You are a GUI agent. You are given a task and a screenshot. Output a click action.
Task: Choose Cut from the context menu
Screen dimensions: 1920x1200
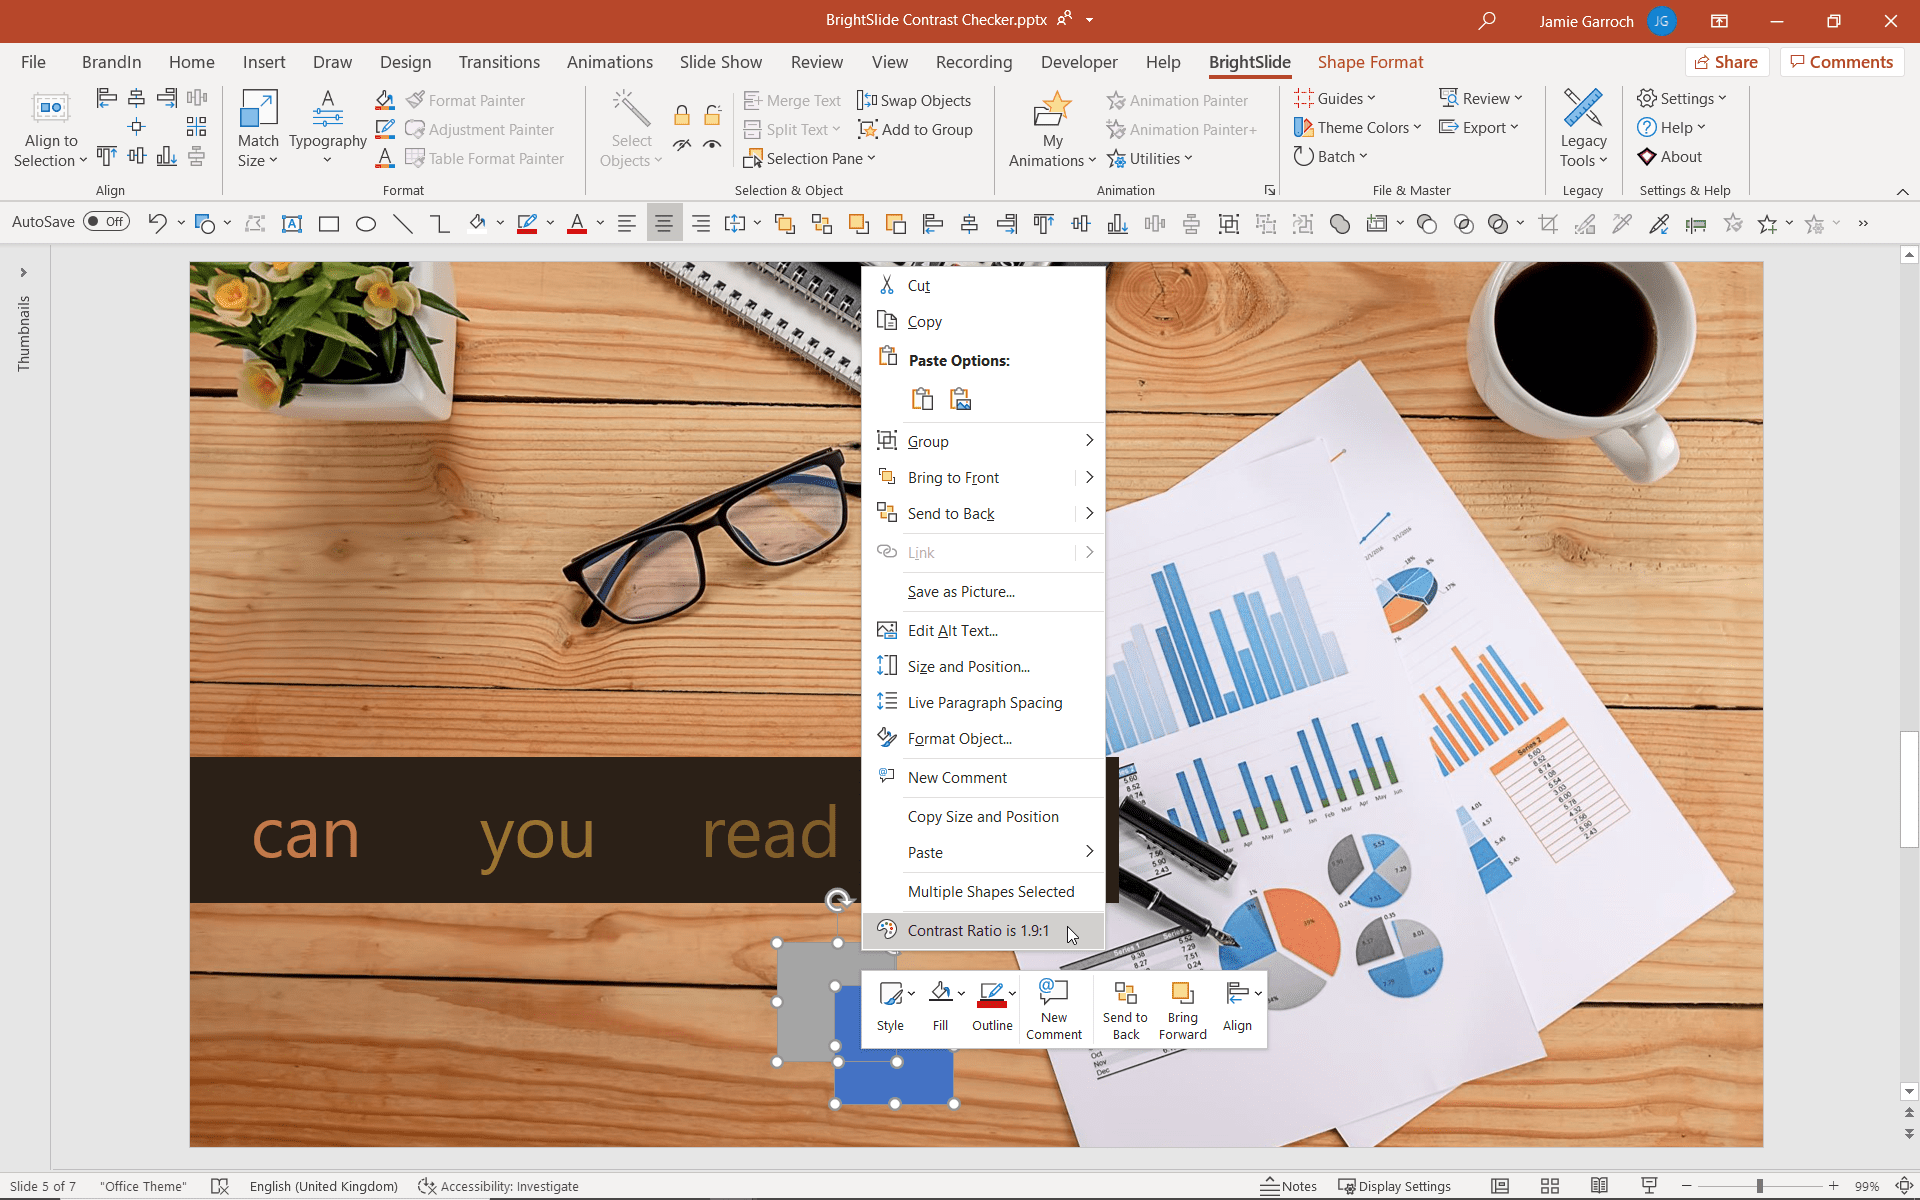coord(983,285)
